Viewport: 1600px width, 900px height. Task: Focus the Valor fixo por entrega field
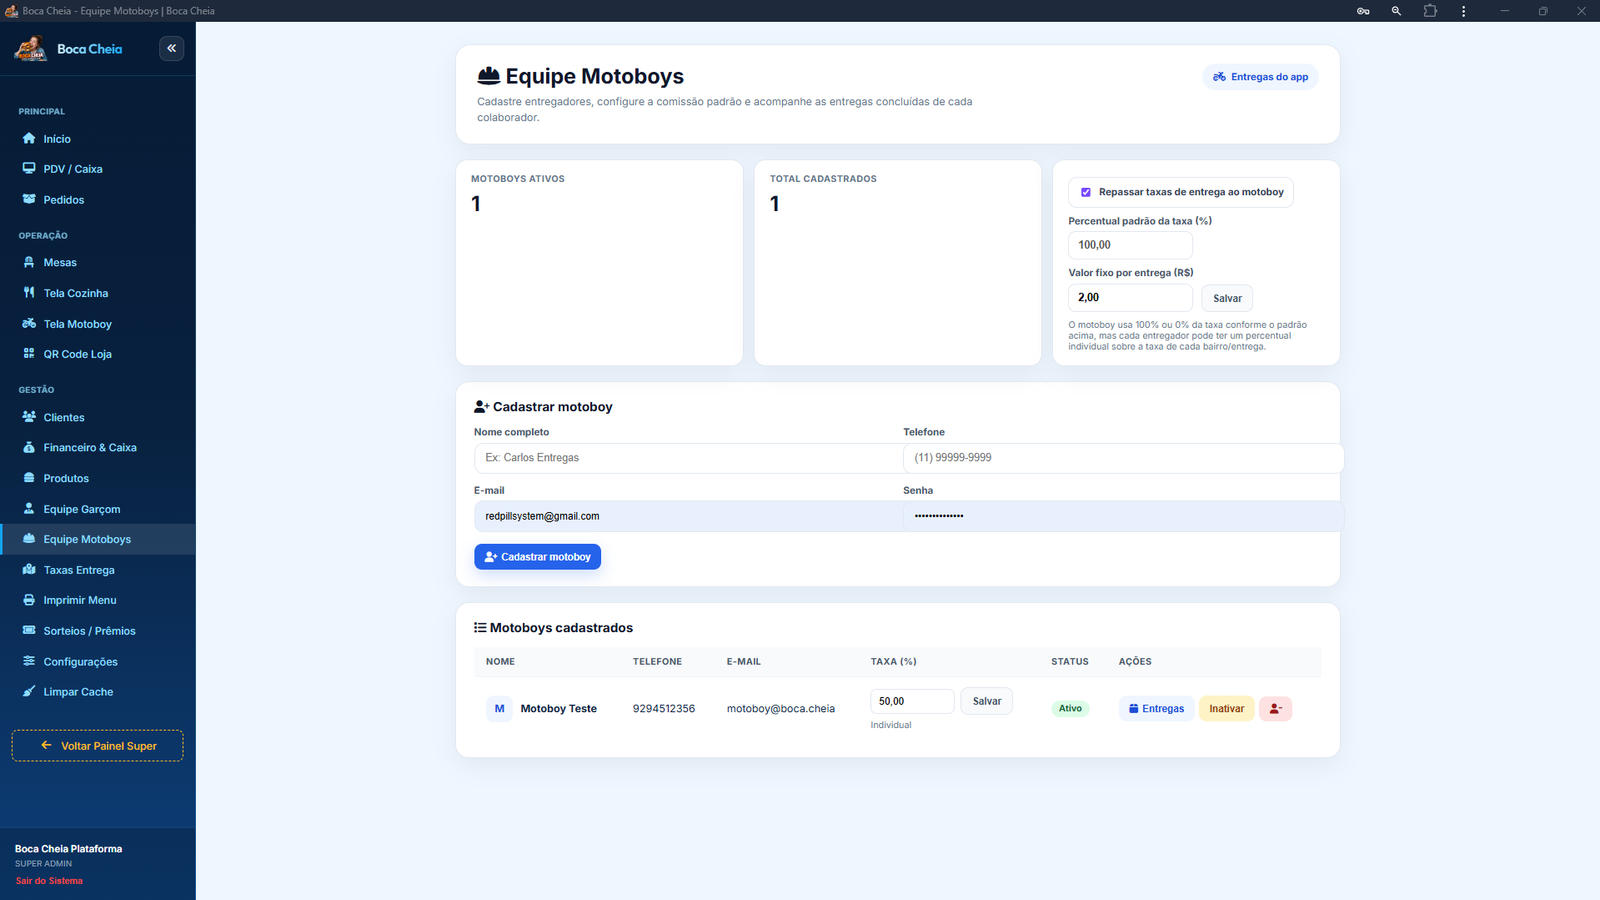click(1130, 298)
